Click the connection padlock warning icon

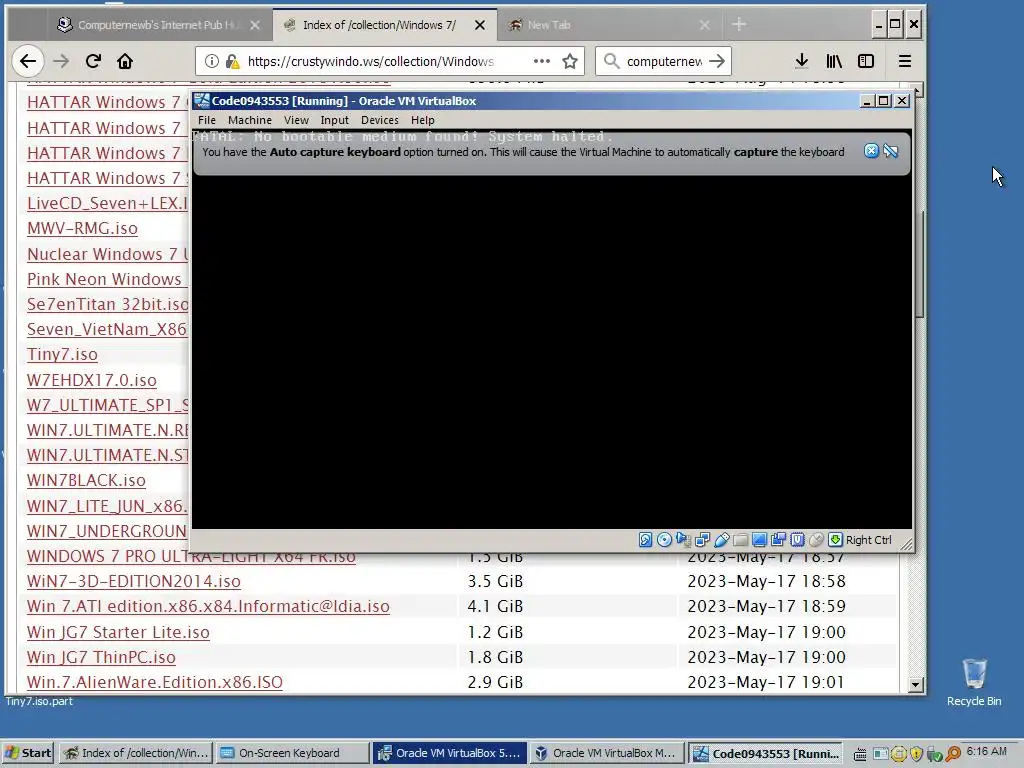coord(232,61)
